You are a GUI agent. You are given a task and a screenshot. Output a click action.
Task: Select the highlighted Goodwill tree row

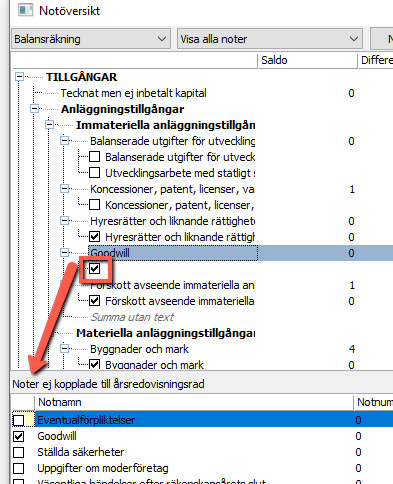[x=173, y=253]
